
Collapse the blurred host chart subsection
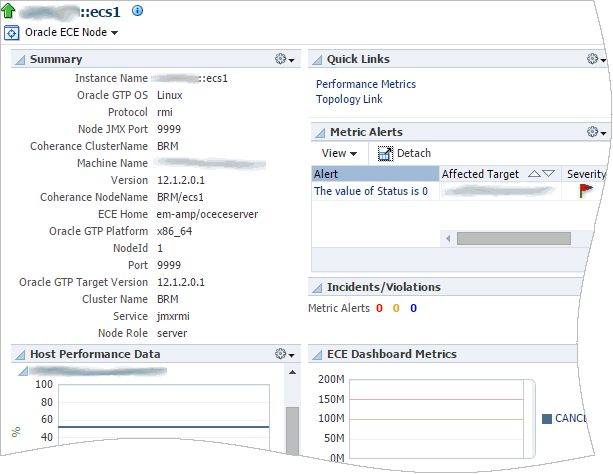tap(23, 371)
